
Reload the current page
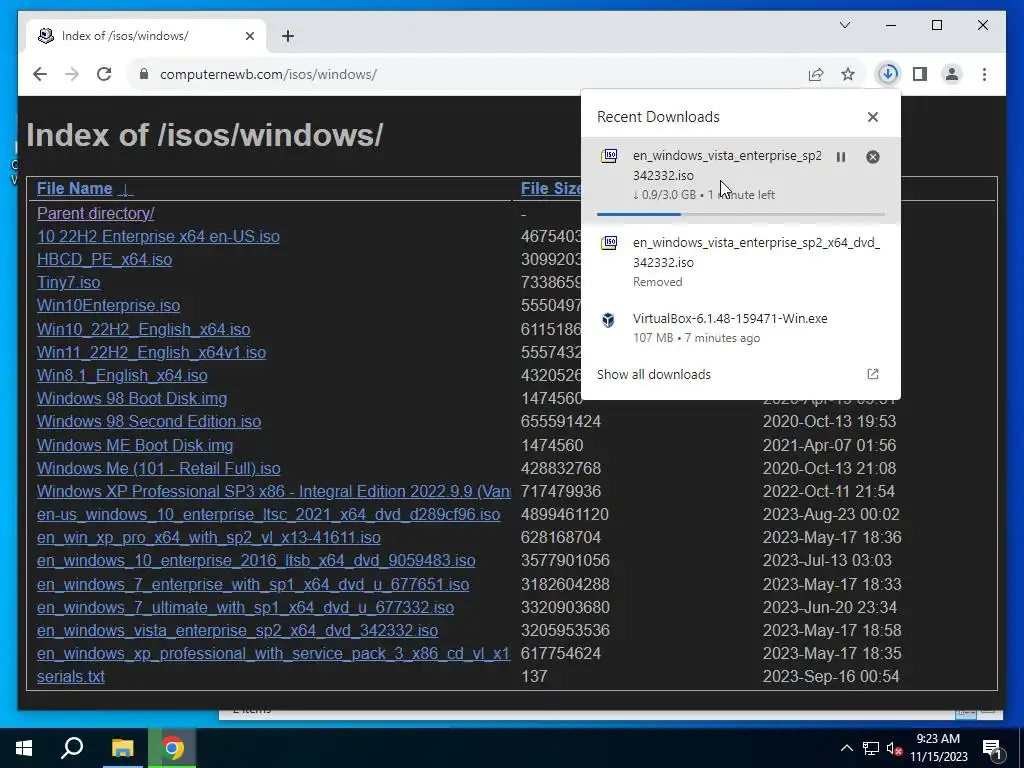pyautogui.click(x=104, y=74)
